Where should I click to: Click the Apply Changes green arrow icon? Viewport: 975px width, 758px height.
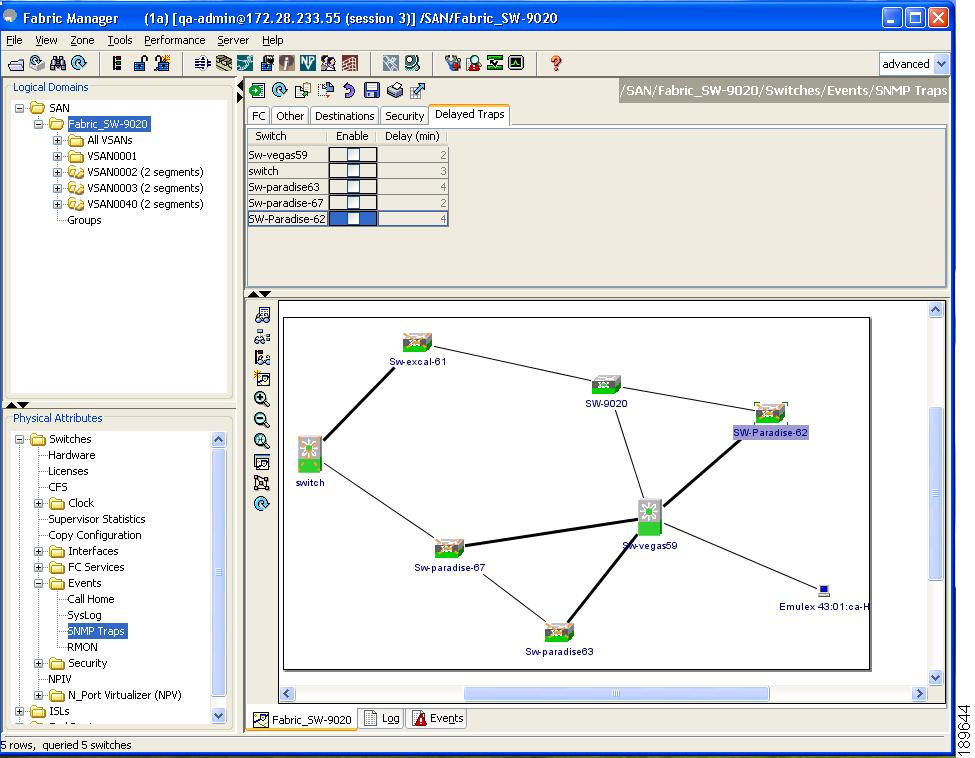[x=257, y=91]
